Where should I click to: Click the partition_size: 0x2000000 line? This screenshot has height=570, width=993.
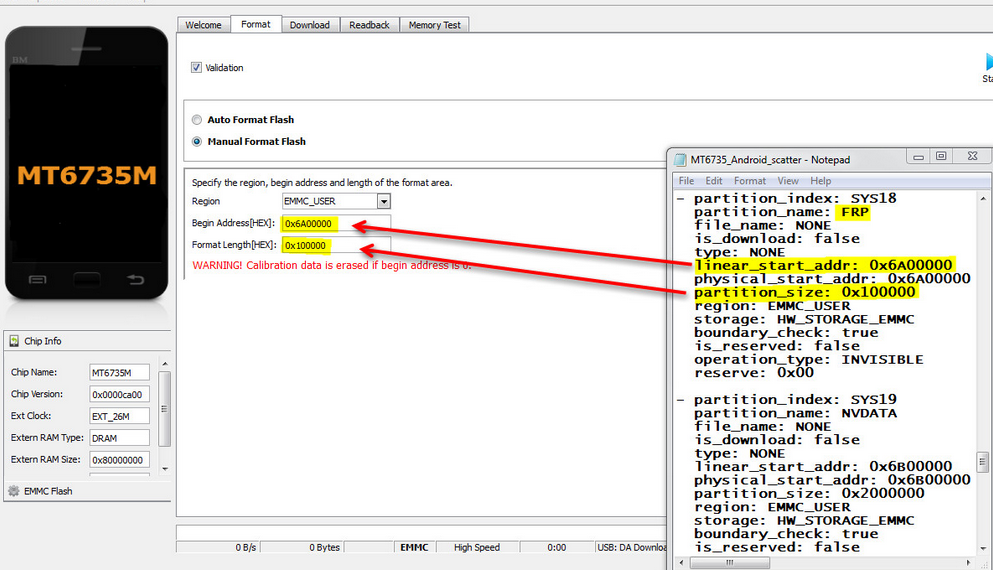pos(809,493)
